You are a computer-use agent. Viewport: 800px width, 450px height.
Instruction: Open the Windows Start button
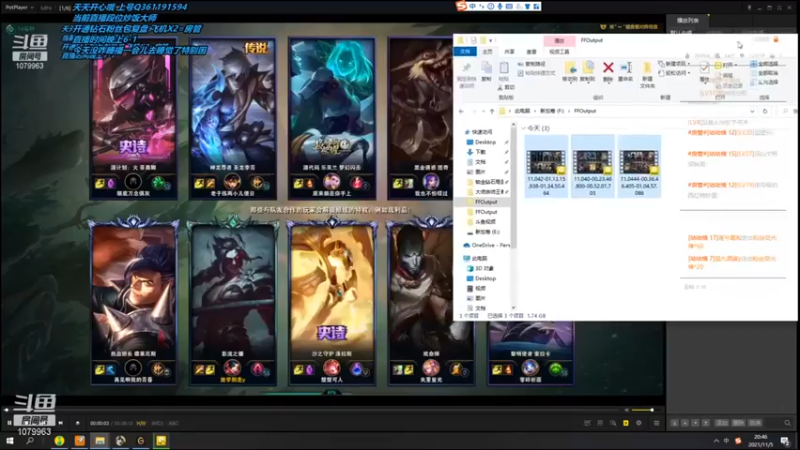tap(10, 441)
